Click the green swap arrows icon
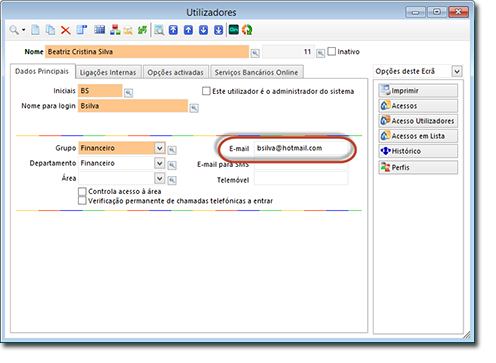The image size is (496, 363). [142, 30]
